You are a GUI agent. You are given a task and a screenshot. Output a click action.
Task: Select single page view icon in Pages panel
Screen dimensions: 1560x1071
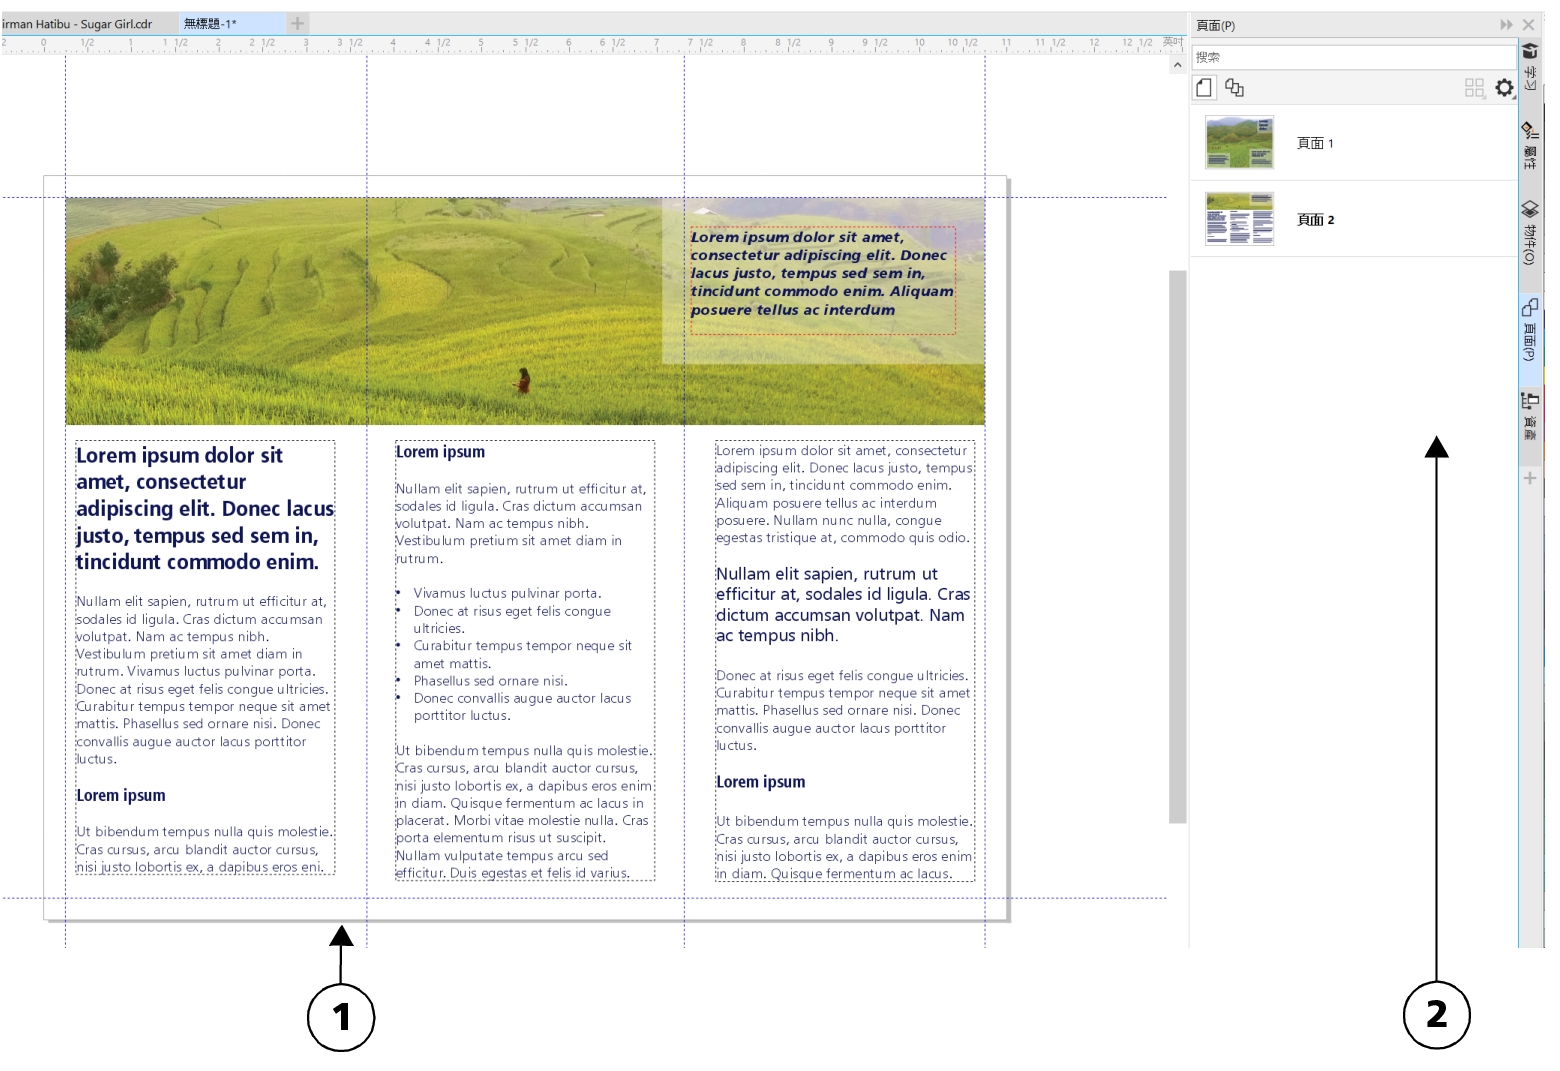[1204, 88]
